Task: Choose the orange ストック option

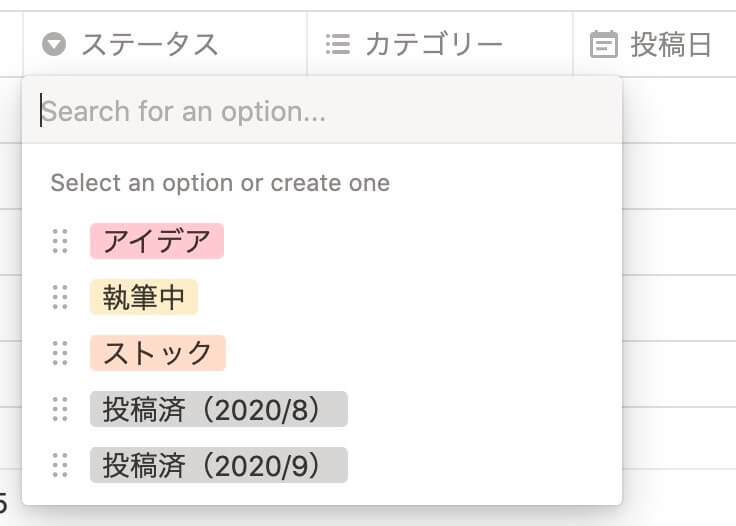Action: click(158, 353)
